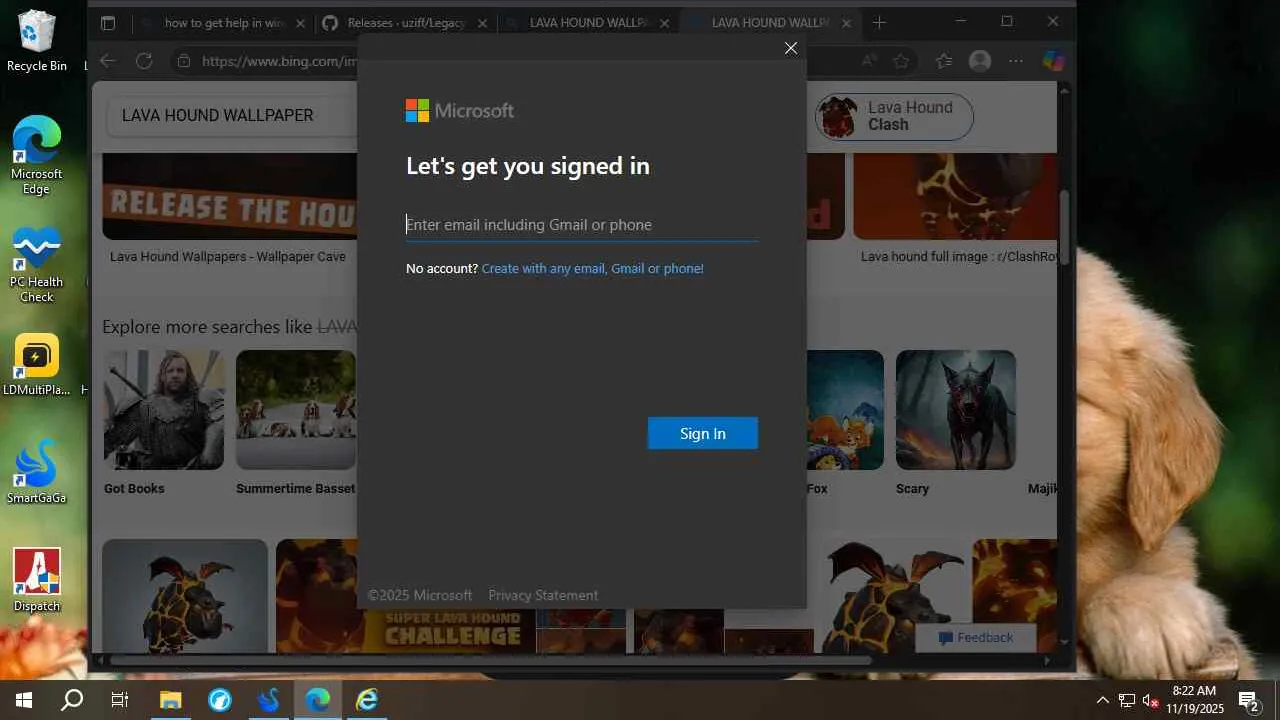Click the Feedback button on Bing
The image size is (1280, 720).
(975, 638)
